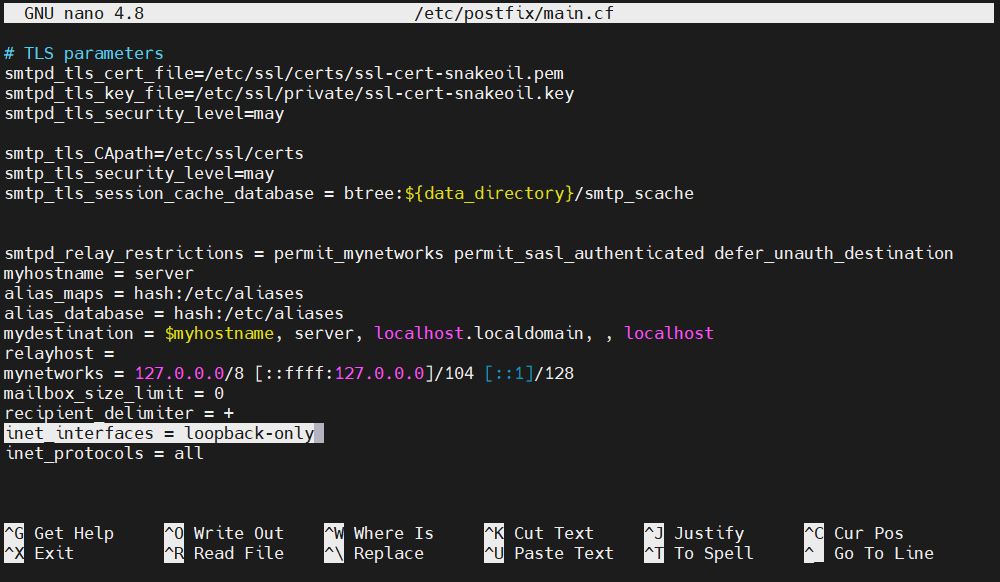Click the defer_unauth_destination value
The image size is (1000, 582).
click(834, 253)
